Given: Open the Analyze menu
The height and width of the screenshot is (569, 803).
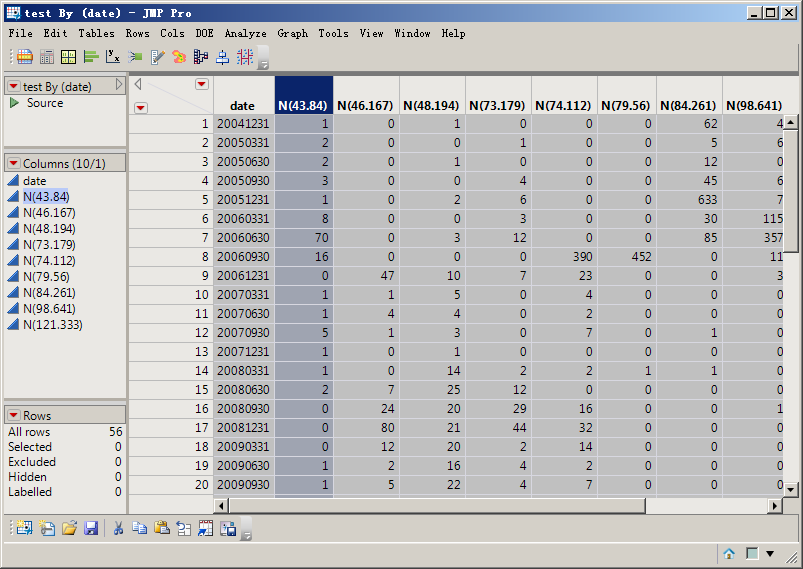Looking at the screenshot, I should coord(245,33).
